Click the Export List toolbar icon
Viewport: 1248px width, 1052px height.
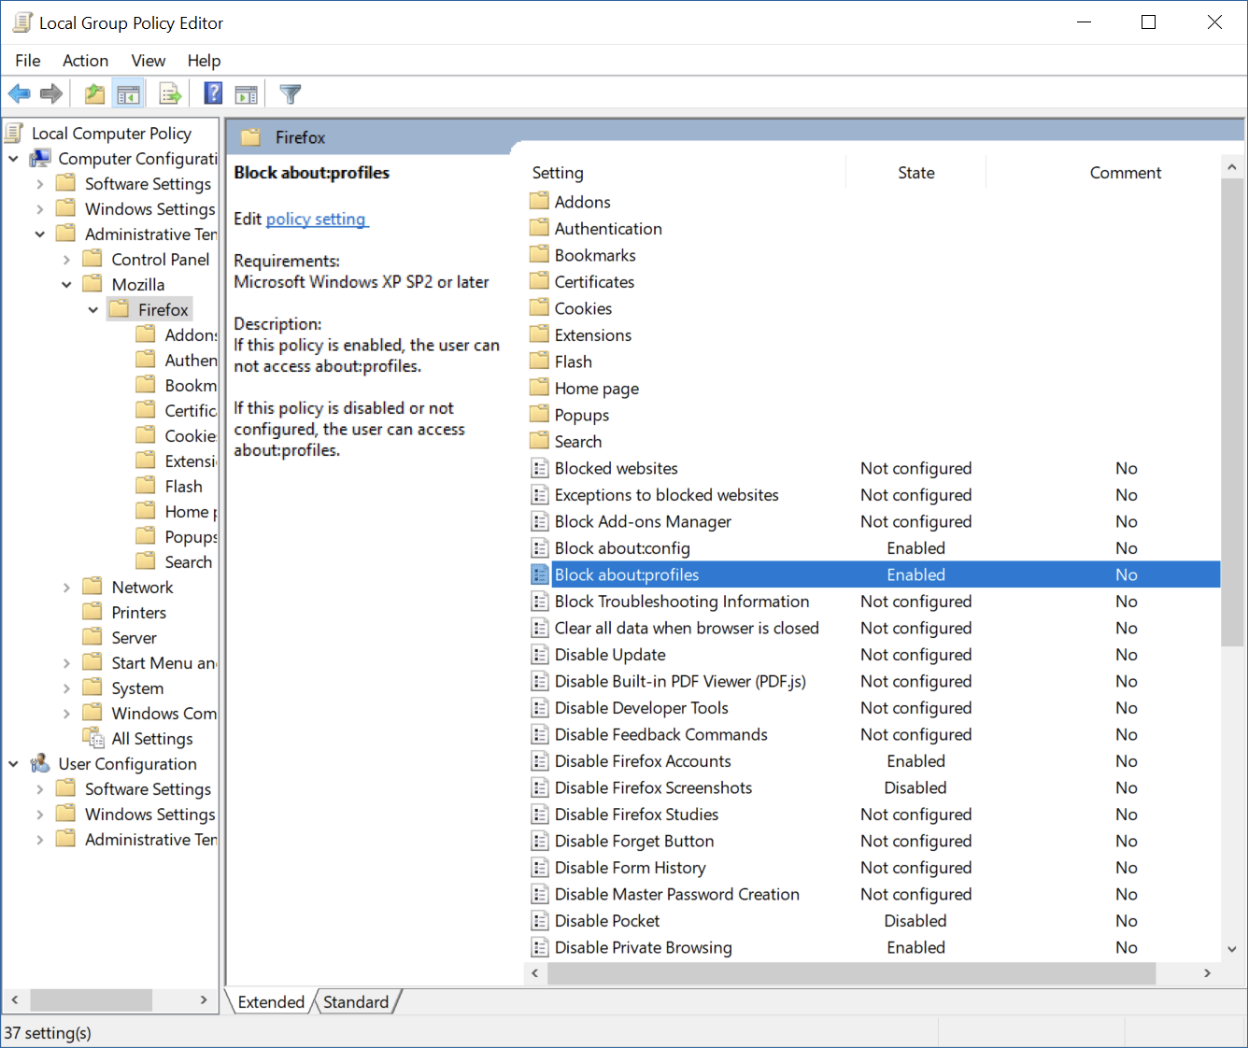click(170, 94)
